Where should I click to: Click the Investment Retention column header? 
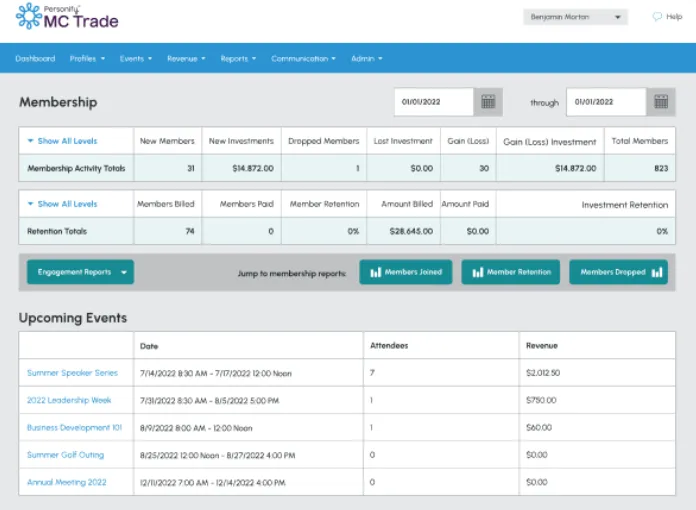point(625,205)
